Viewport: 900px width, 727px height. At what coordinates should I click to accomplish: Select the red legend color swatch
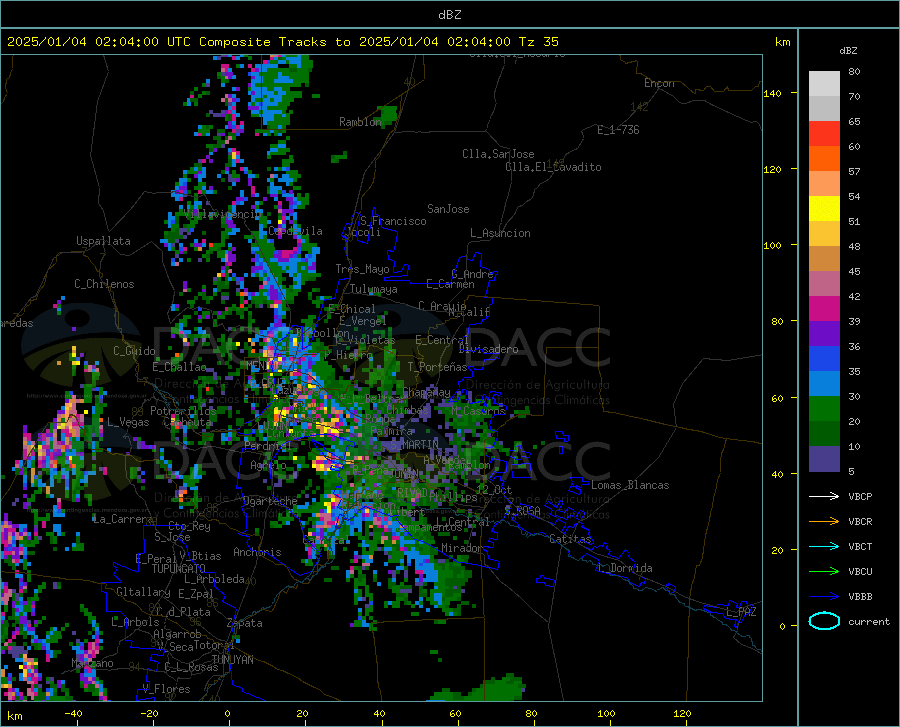[x=824, y=134]
